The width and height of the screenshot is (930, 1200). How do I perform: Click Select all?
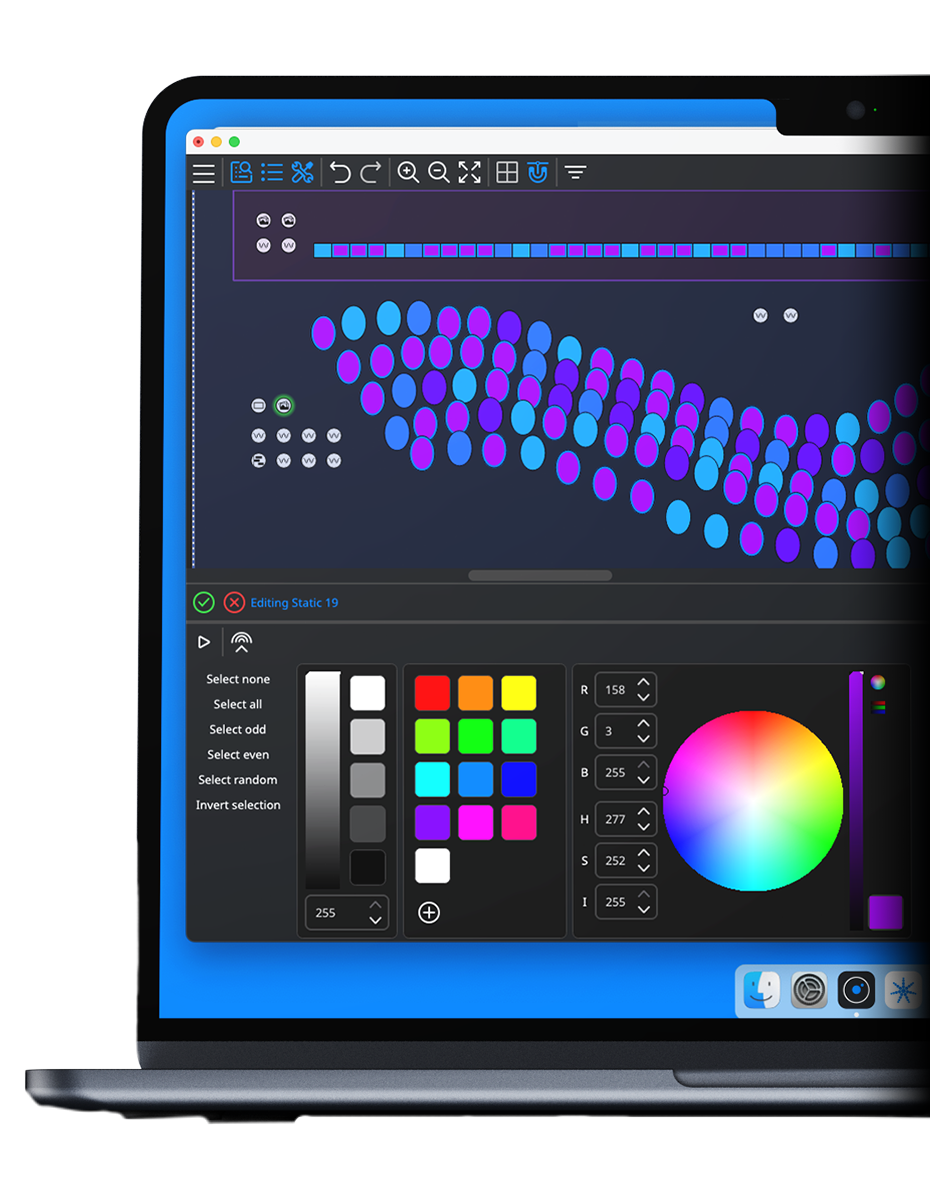tap(238, 704)
